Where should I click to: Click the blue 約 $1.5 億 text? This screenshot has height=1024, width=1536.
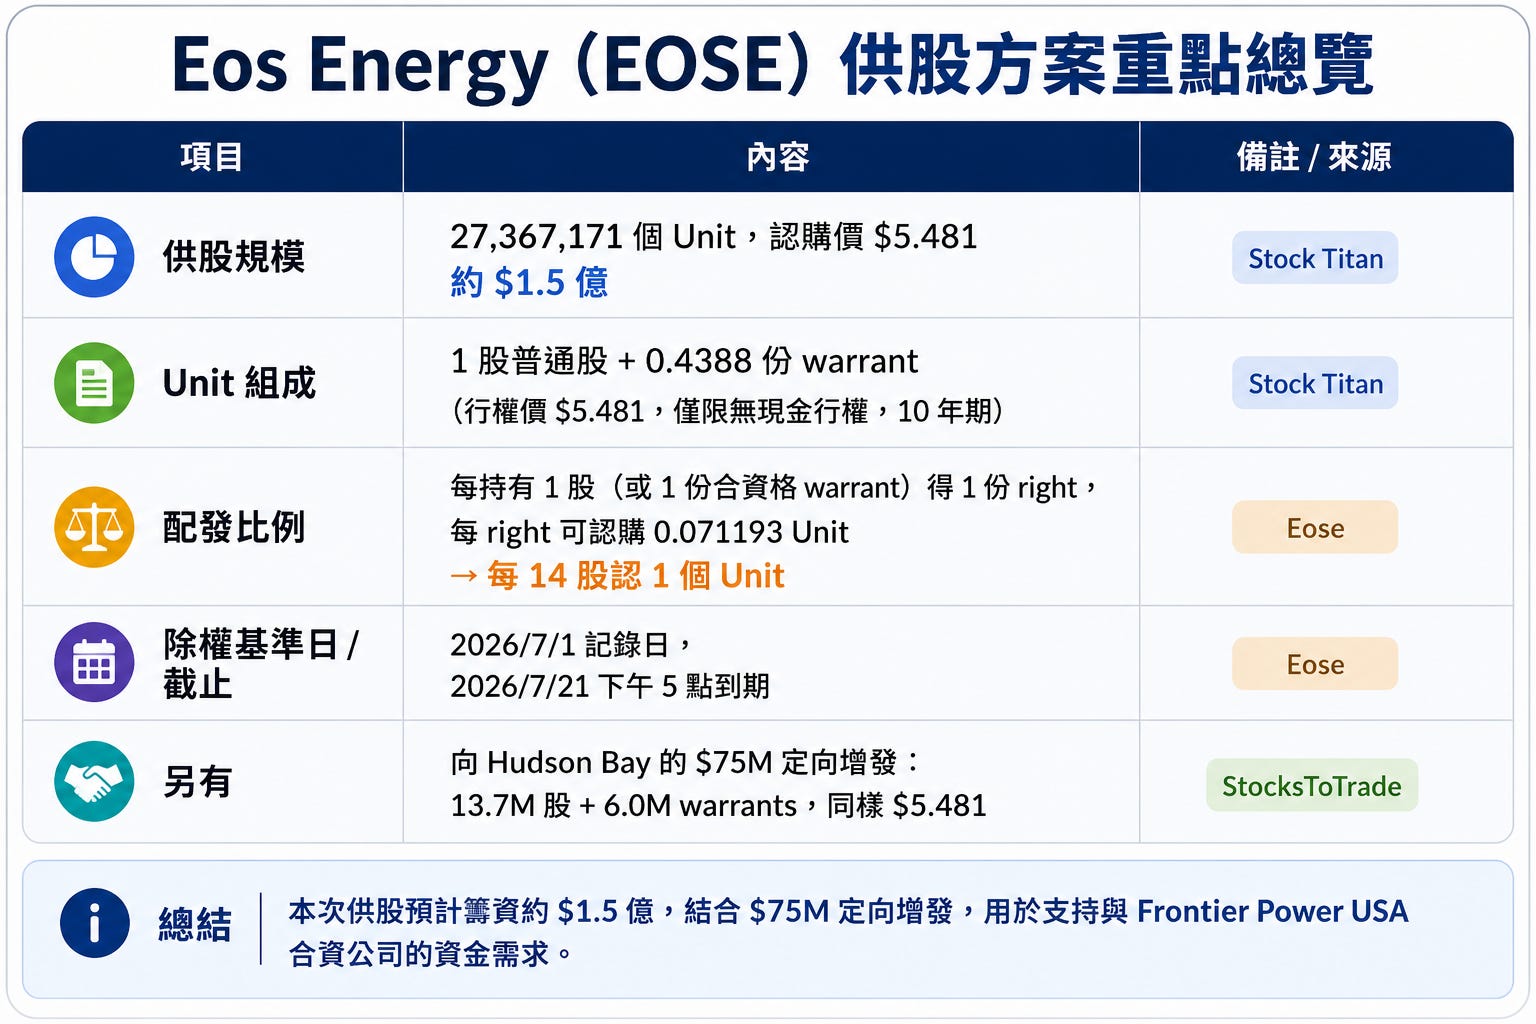[529, 282]
